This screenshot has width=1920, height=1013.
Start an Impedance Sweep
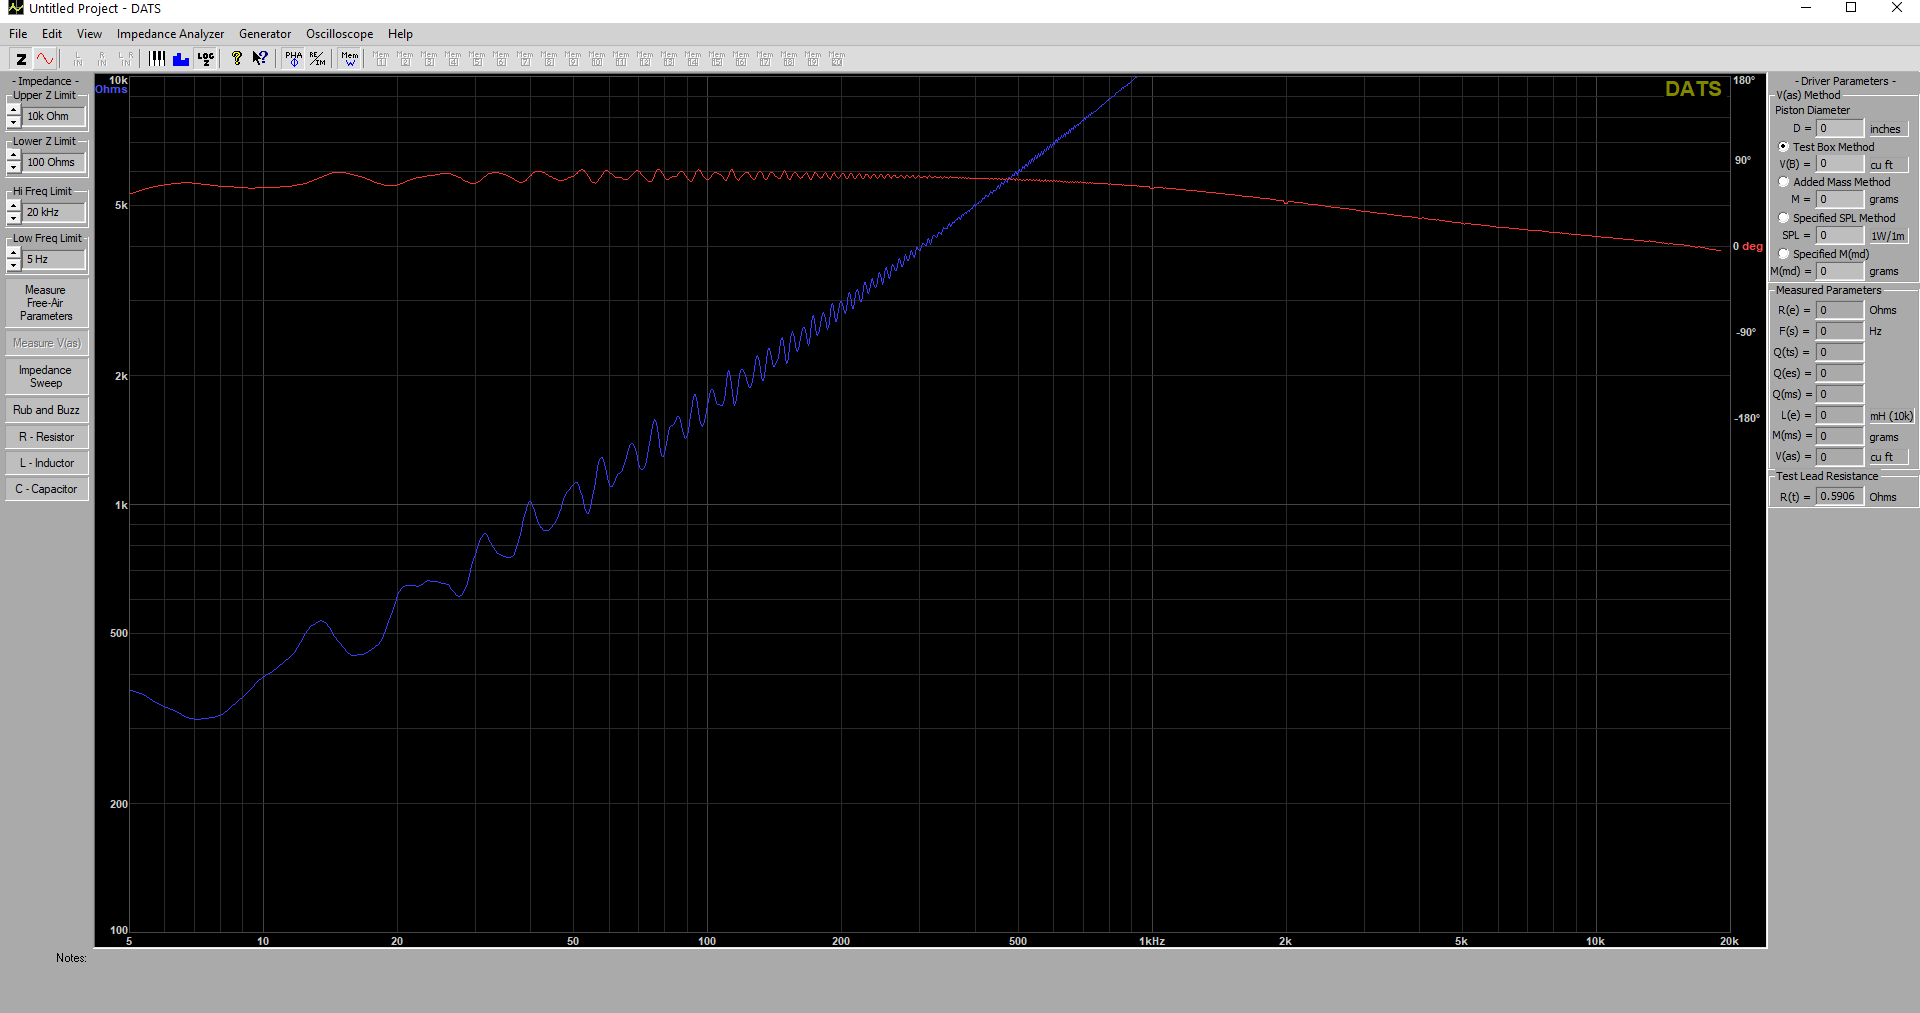pos(46,376)
